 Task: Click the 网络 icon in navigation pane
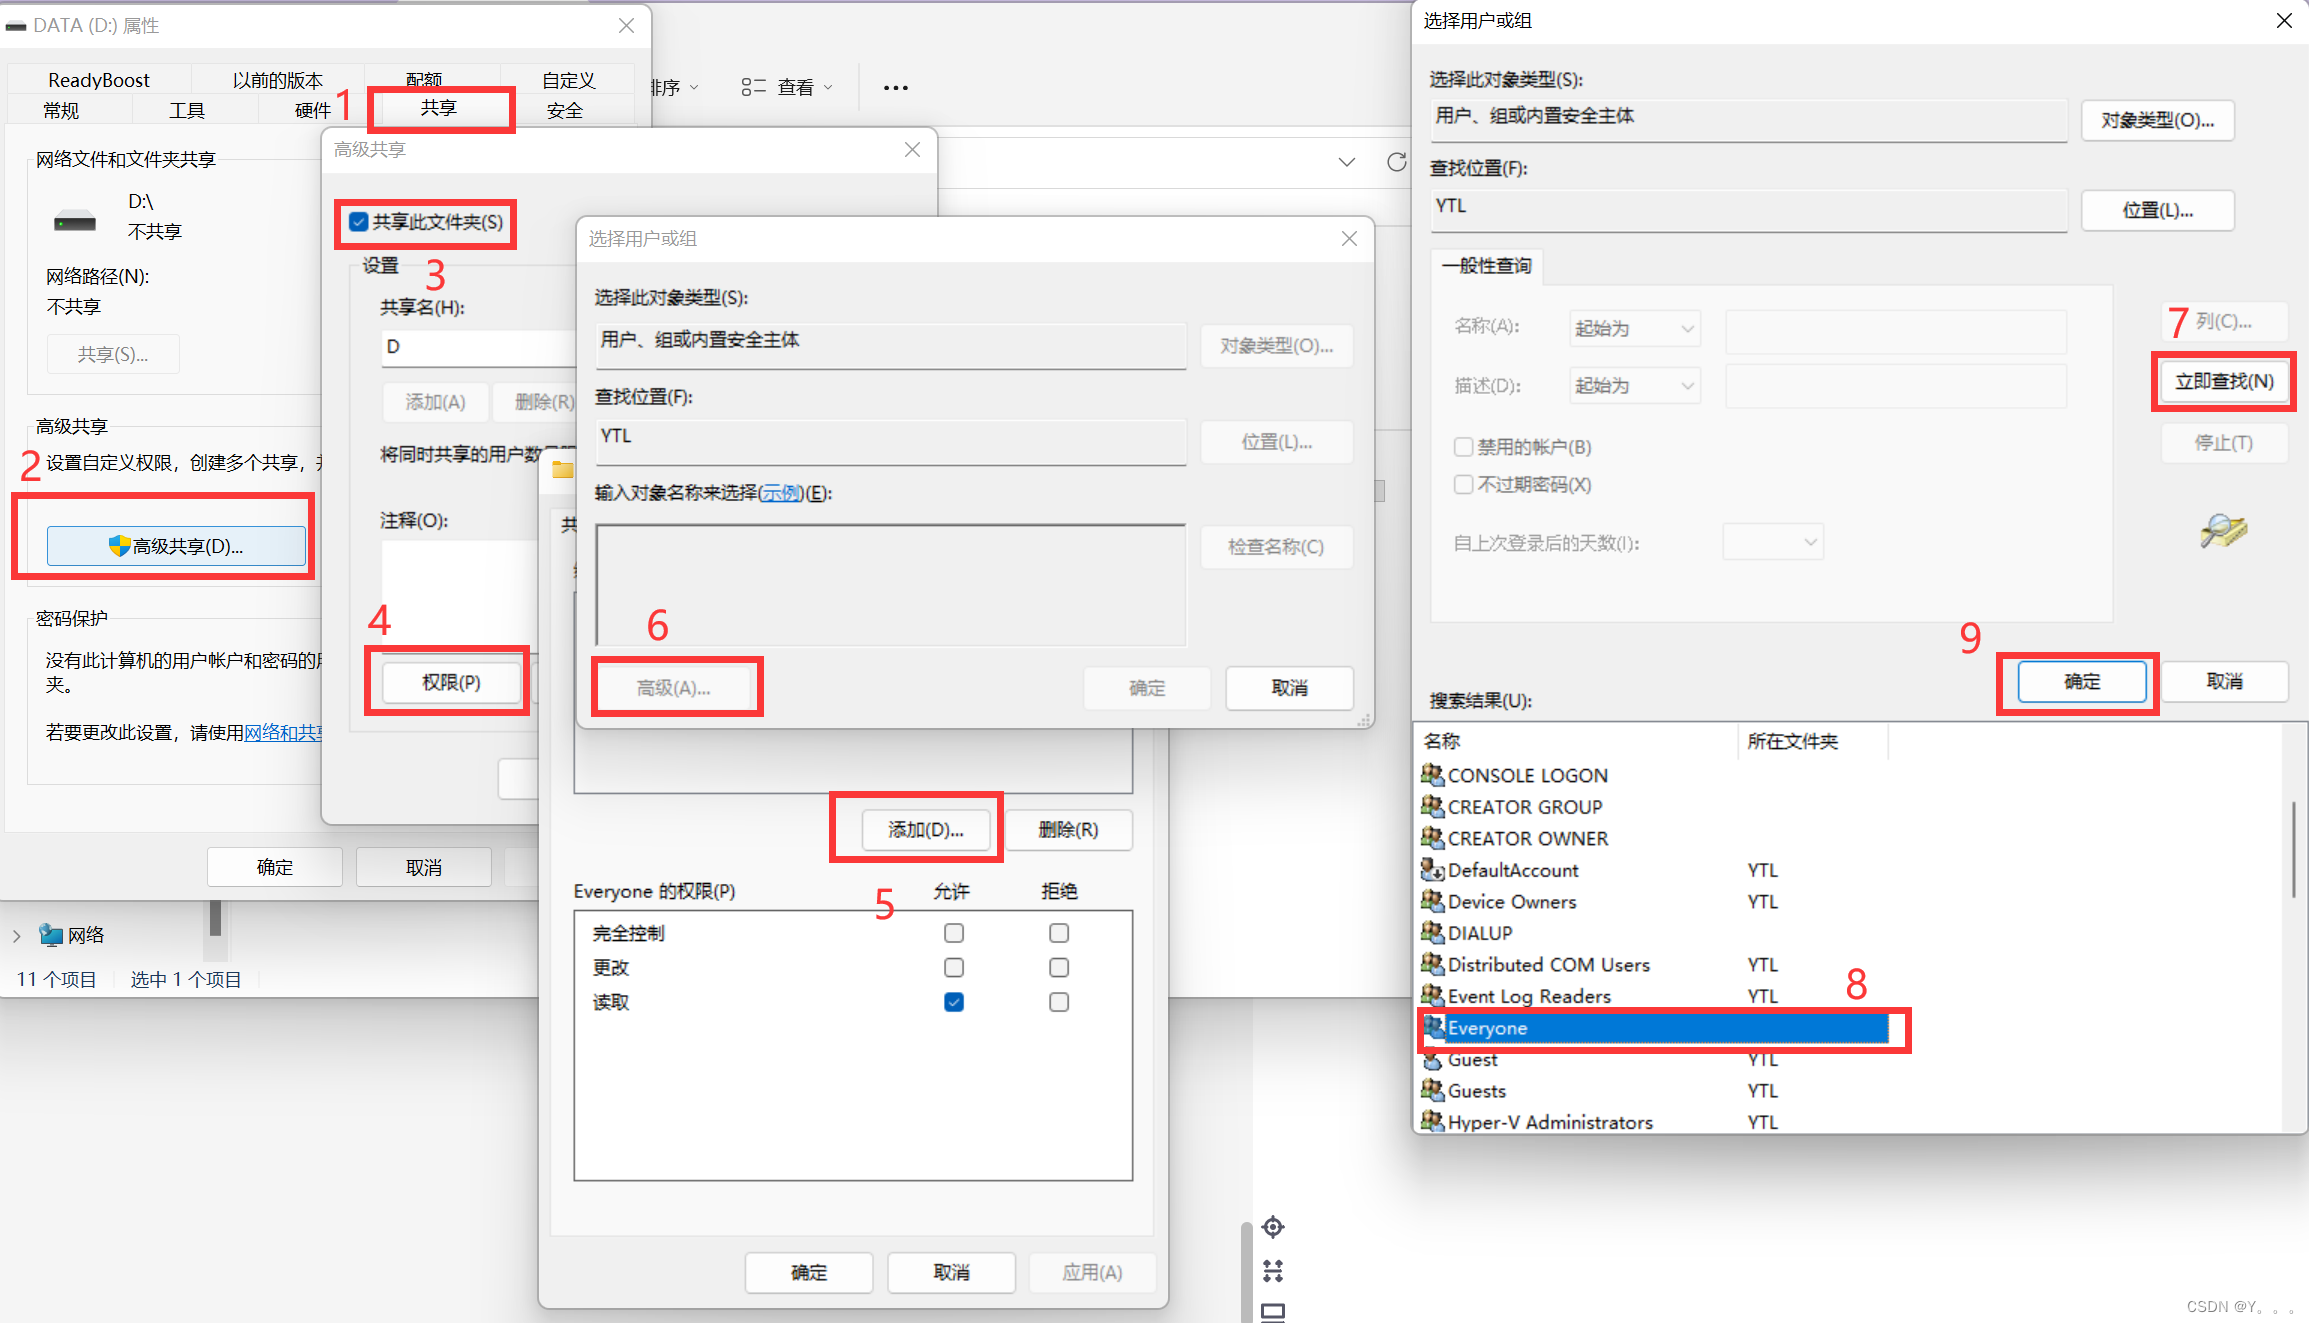pyautogui.click(x=49, y=934)
